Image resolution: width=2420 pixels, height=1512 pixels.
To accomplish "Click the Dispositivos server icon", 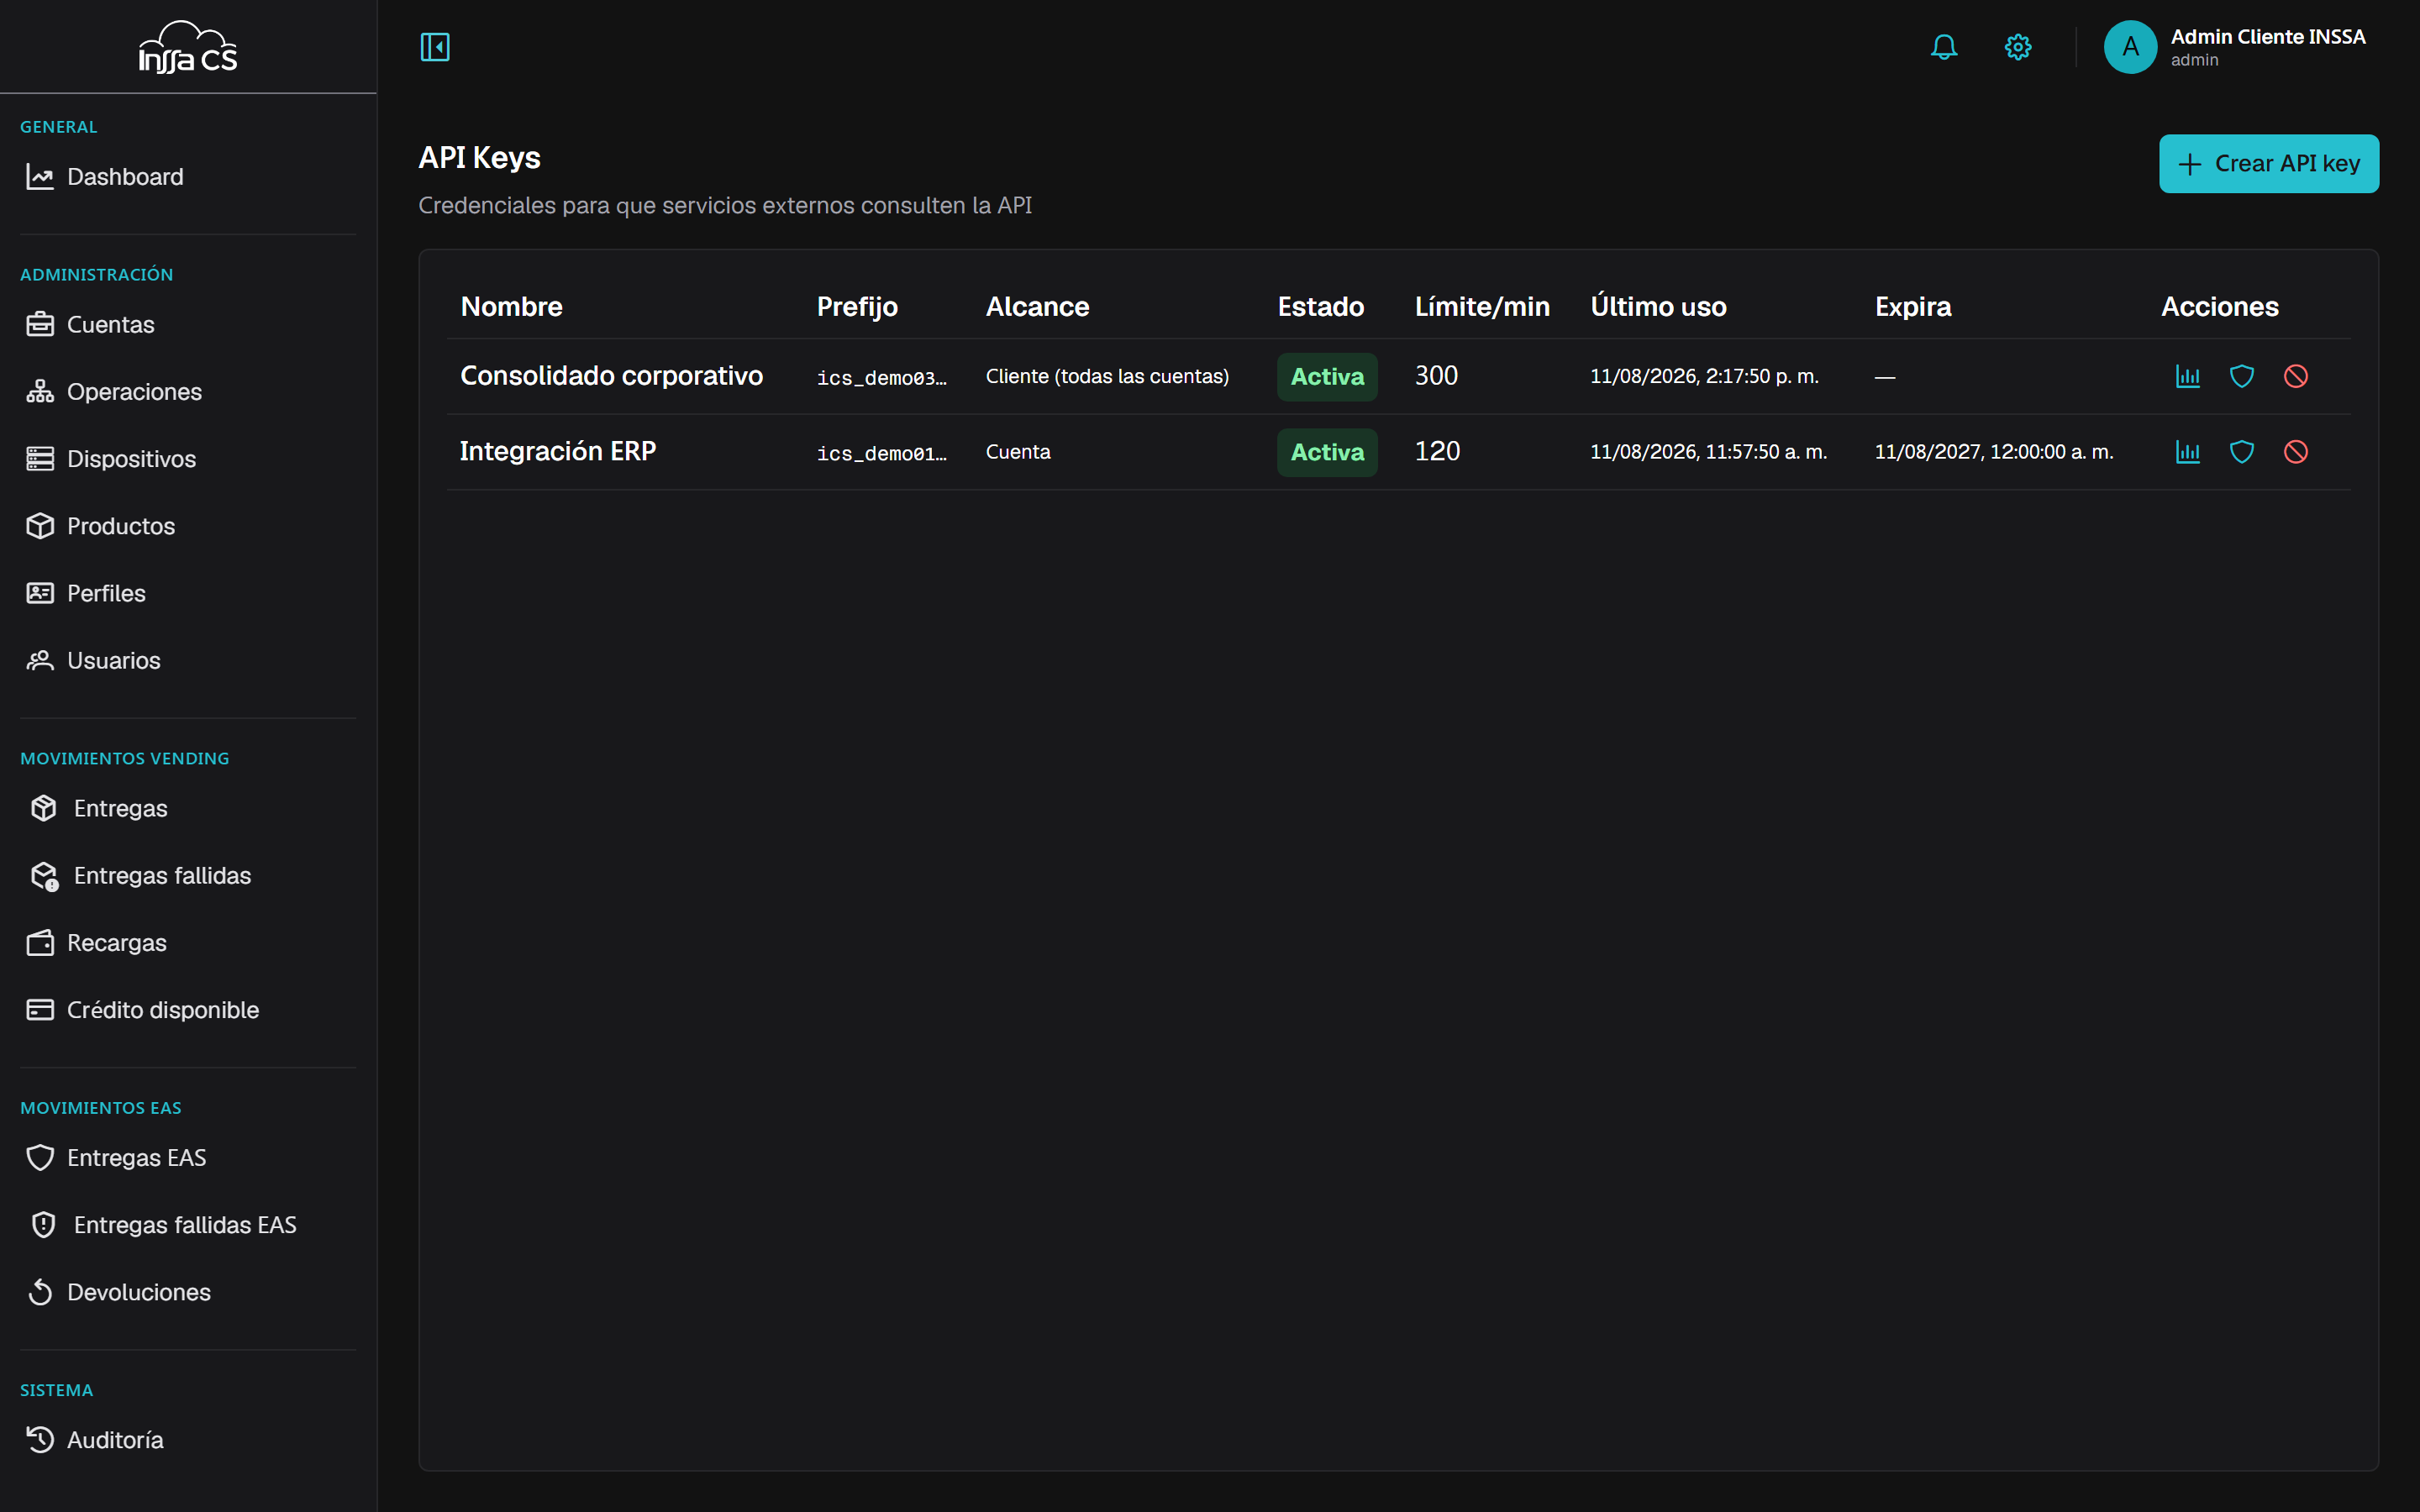I will coord(40,459).
